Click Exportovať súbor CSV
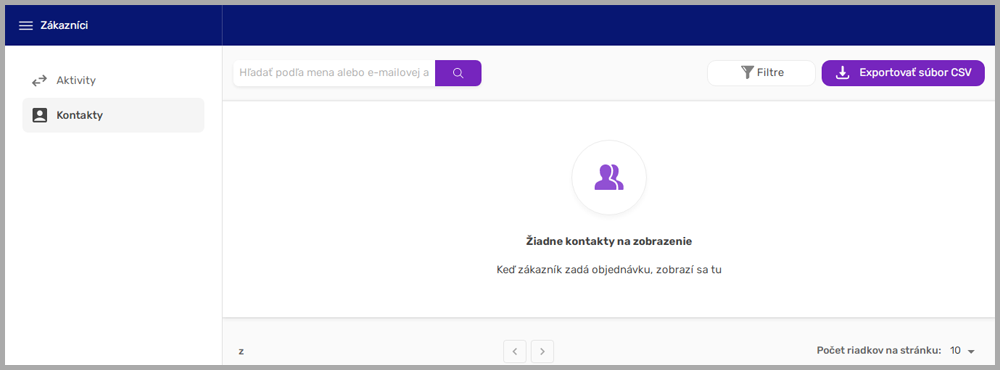Screen dimensions: 1000x370 903,73
